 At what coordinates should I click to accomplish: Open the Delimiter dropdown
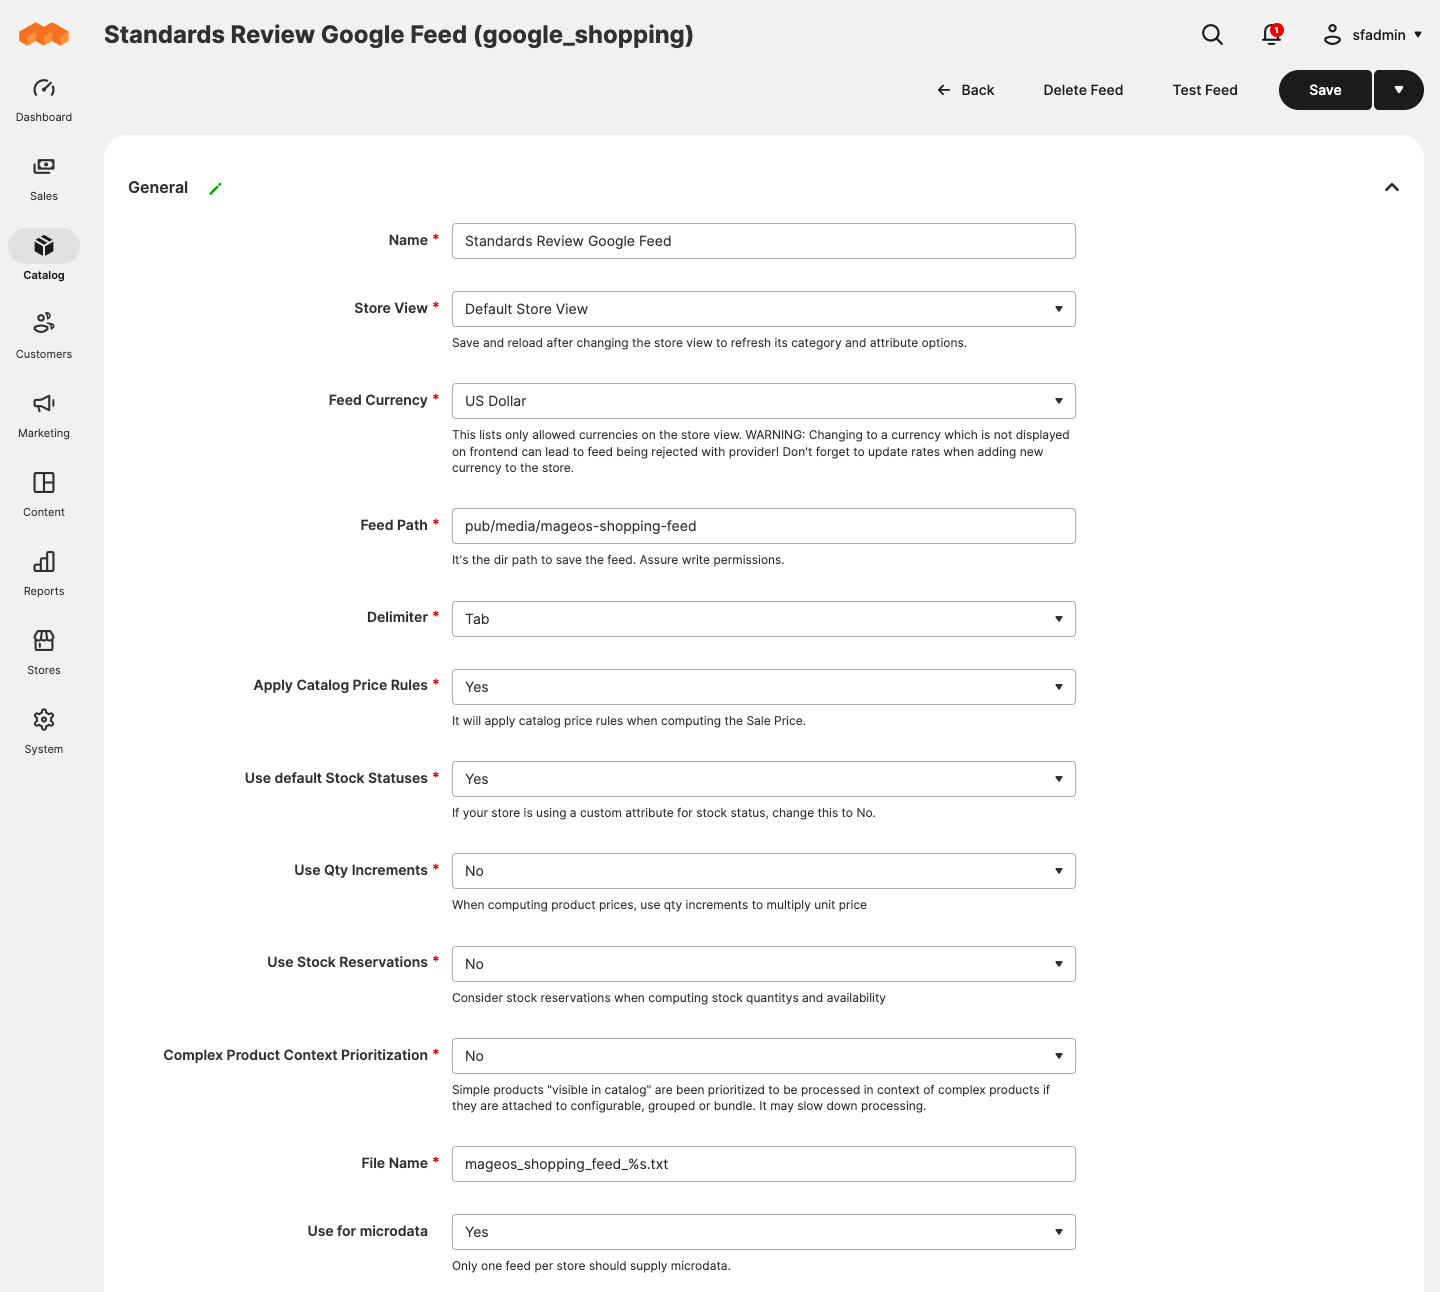tap(764, 619)
